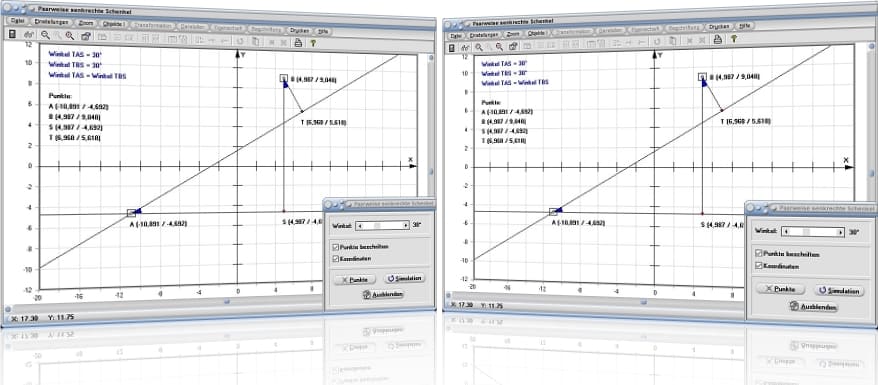The width and height of the screenshot is (878, 385).
Task: Toggle 'Punkte beschriften' checkbox in the left panel
Action: click(335, 247)
